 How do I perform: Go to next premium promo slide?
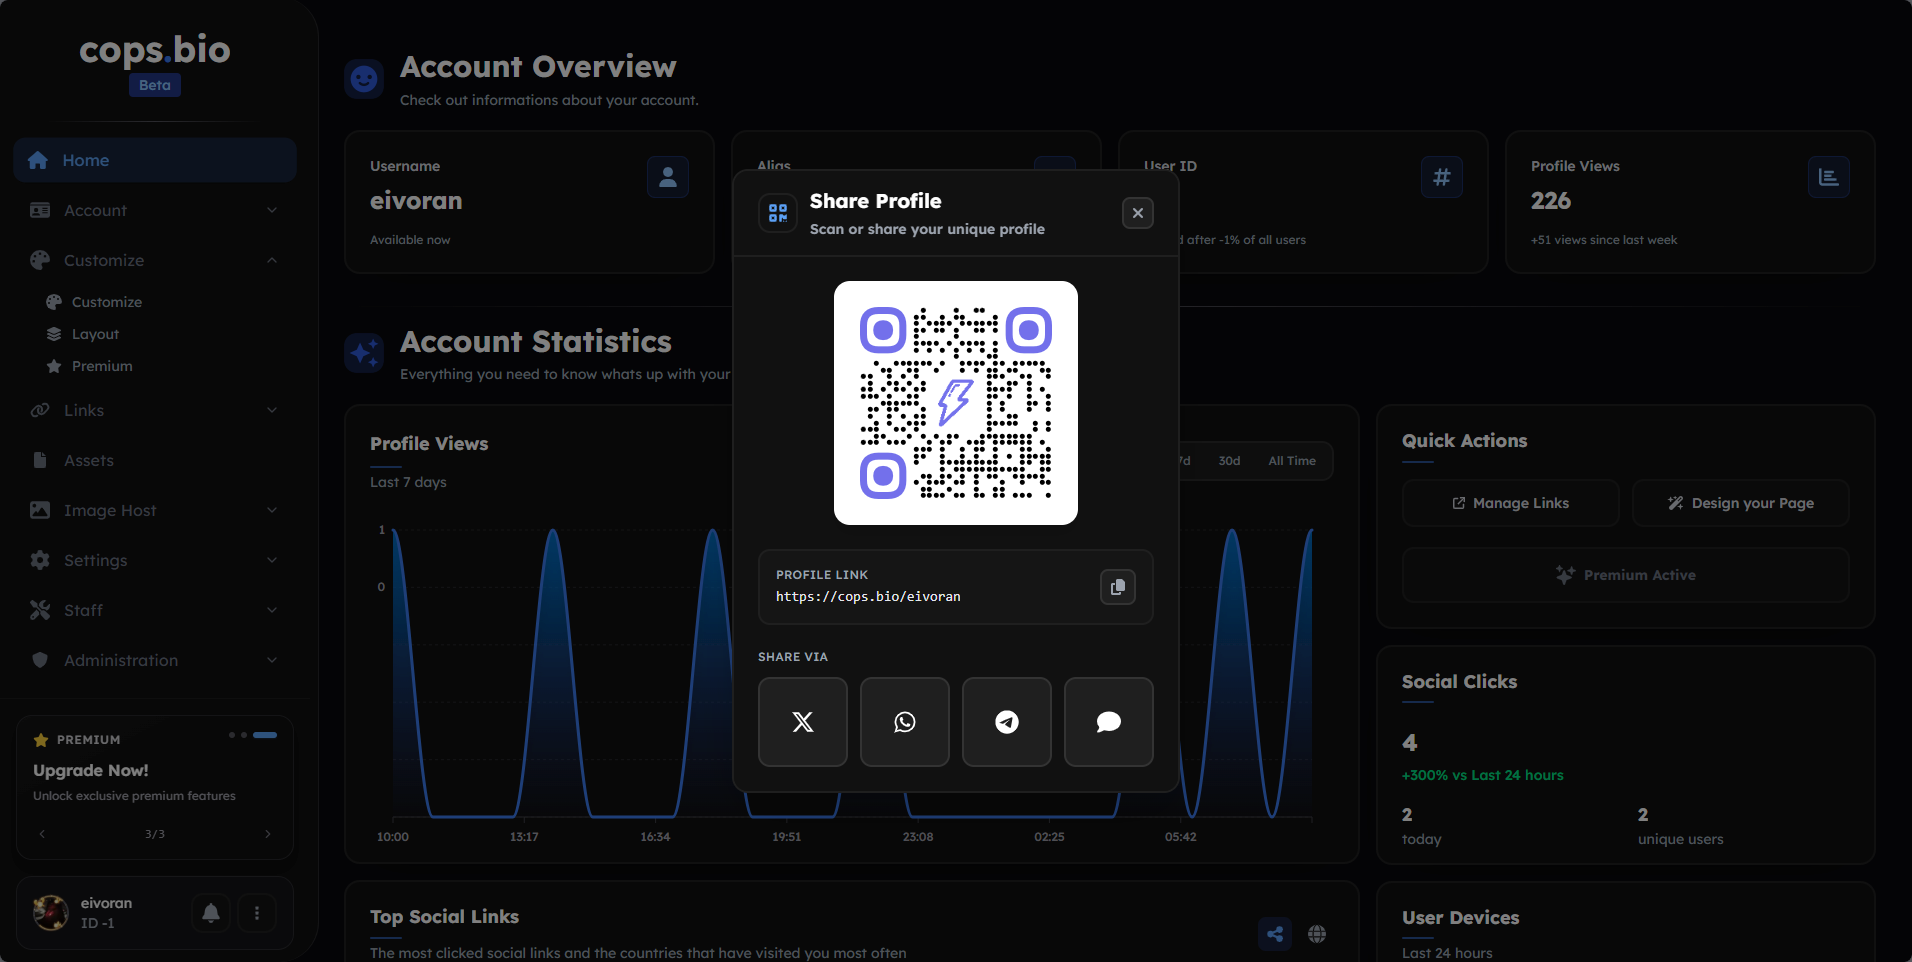click(267, 834)
